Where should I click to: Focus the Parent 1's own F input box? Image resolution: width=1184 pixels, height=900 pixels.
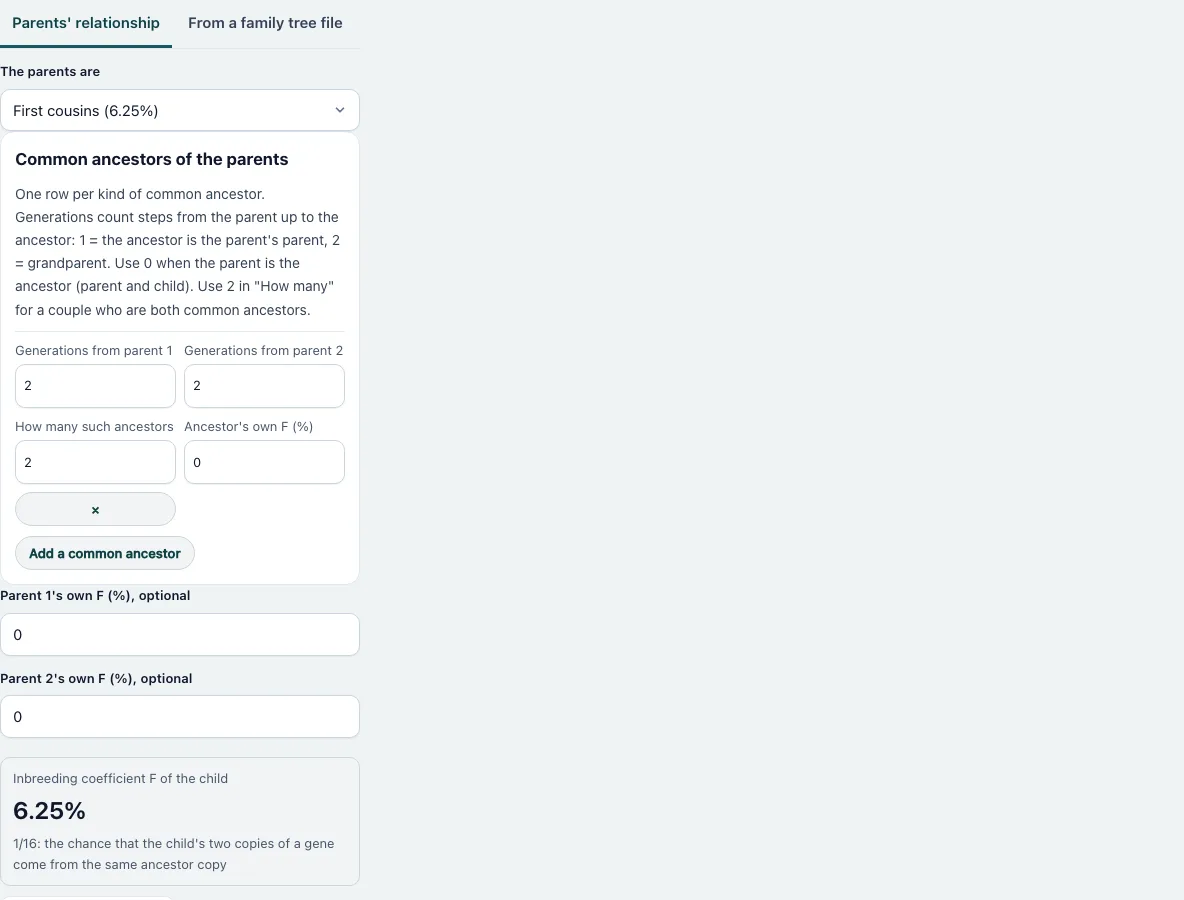coord(180,635)
